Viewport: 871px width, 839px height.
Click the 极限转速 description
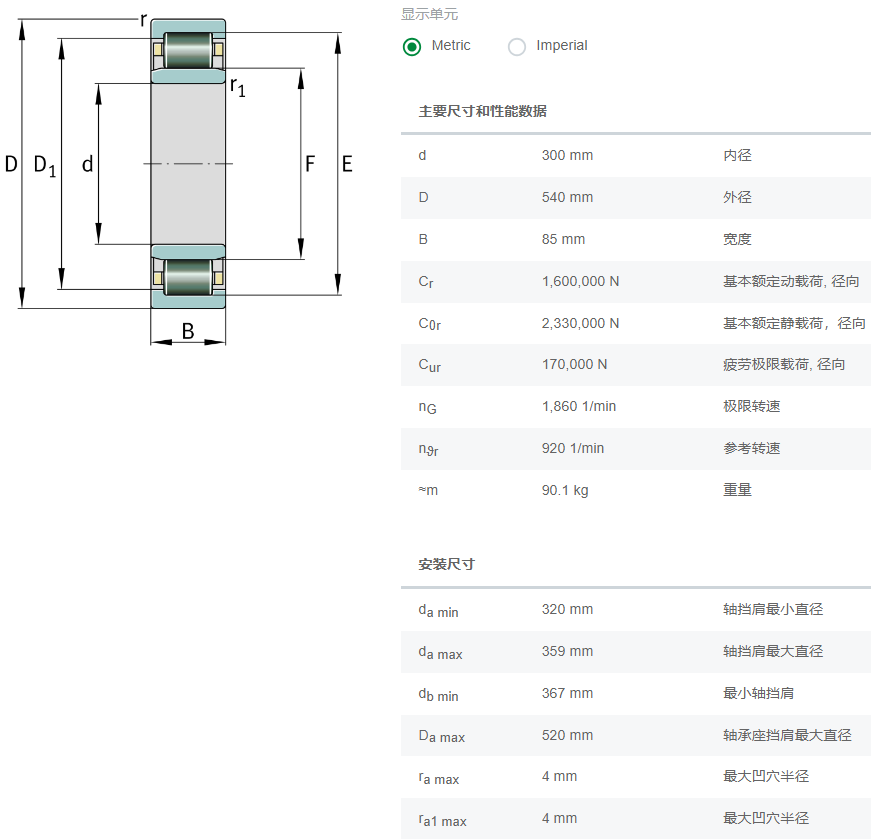752,407
